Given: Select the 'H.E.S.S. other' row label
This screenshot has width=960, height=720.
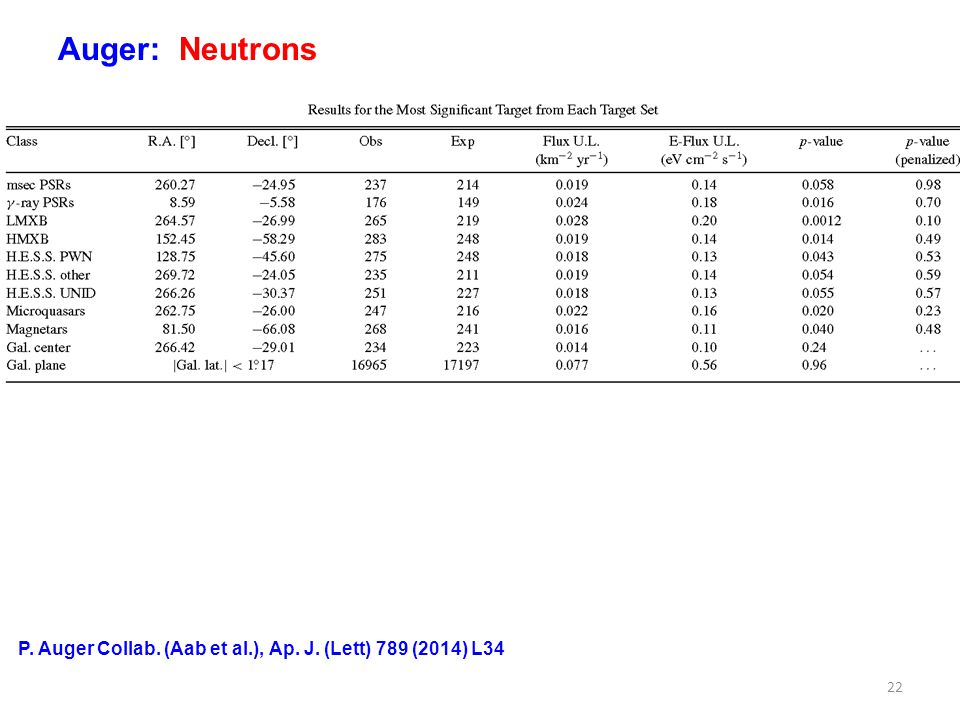Looking at the screenshot, I should pos(48,275).
